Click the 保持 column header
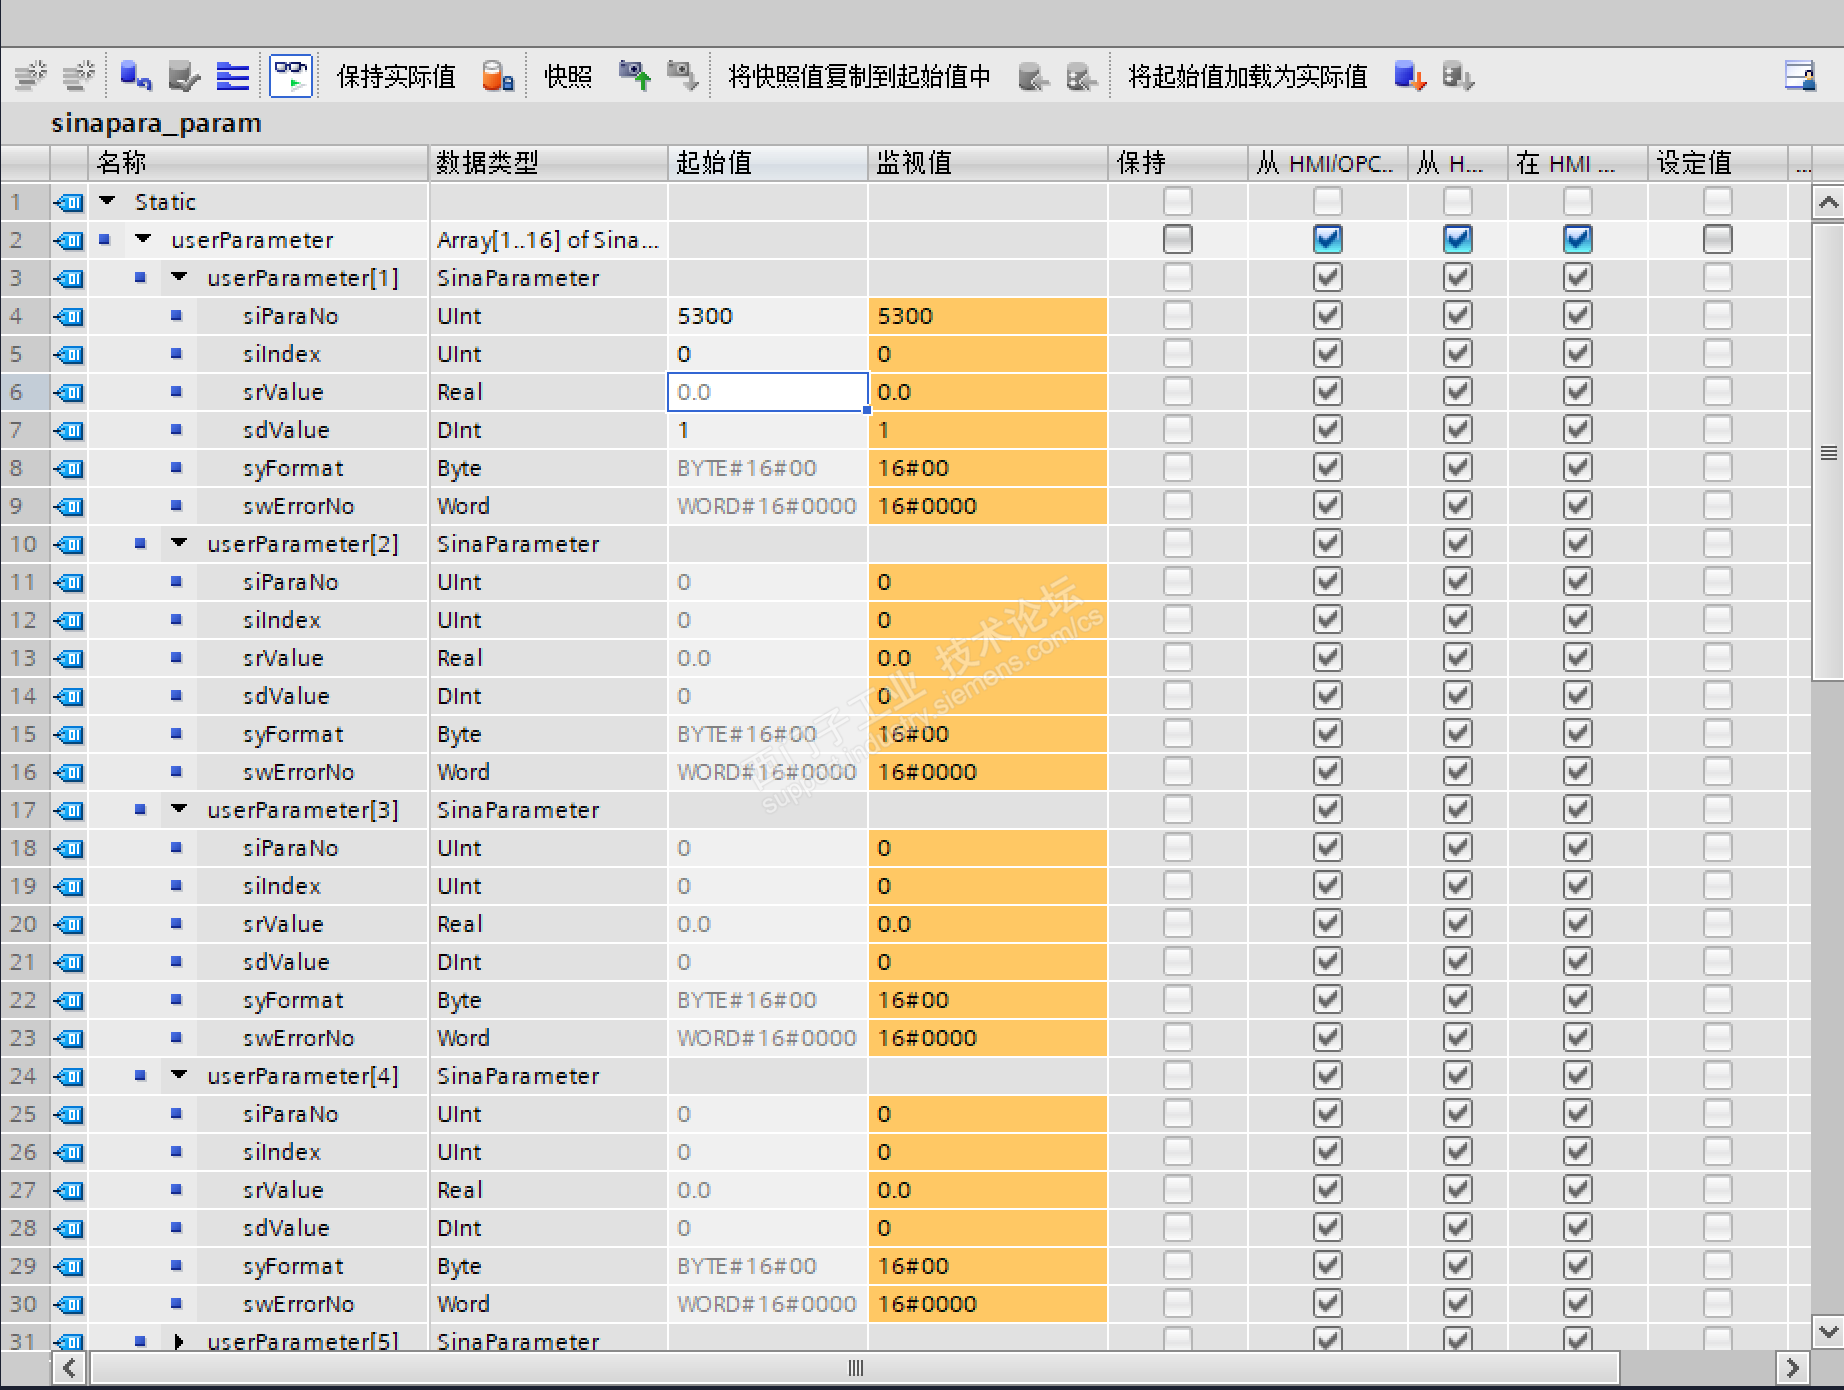Viewport: 1844px width, 1390px height. 1178,163
